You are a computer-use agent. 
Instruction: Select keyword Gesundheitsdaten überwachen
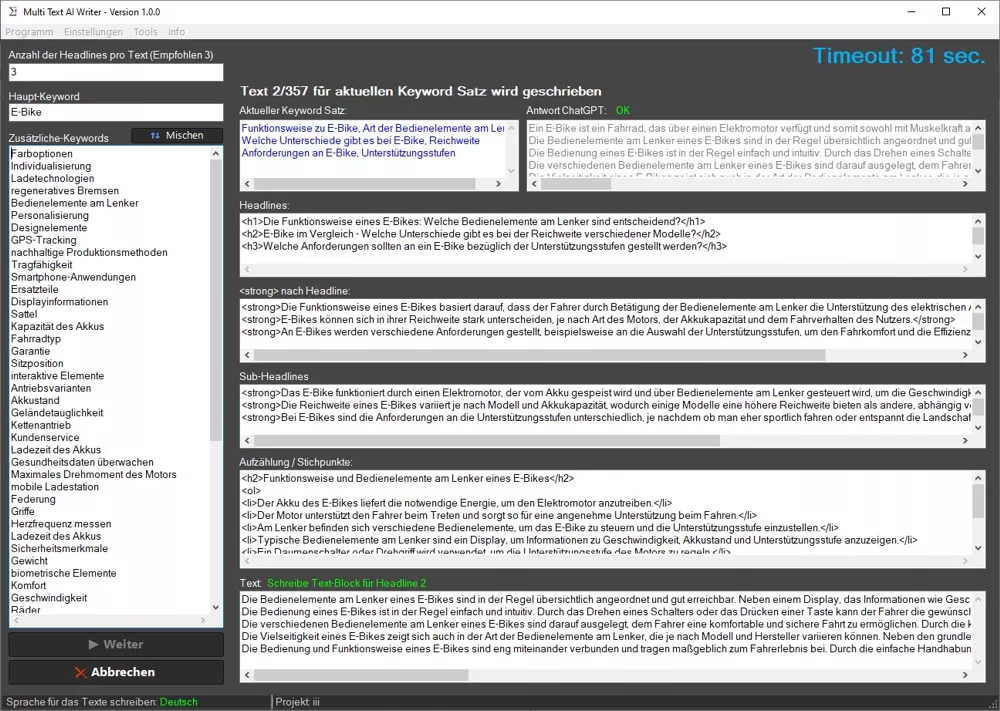coord(82,462)
